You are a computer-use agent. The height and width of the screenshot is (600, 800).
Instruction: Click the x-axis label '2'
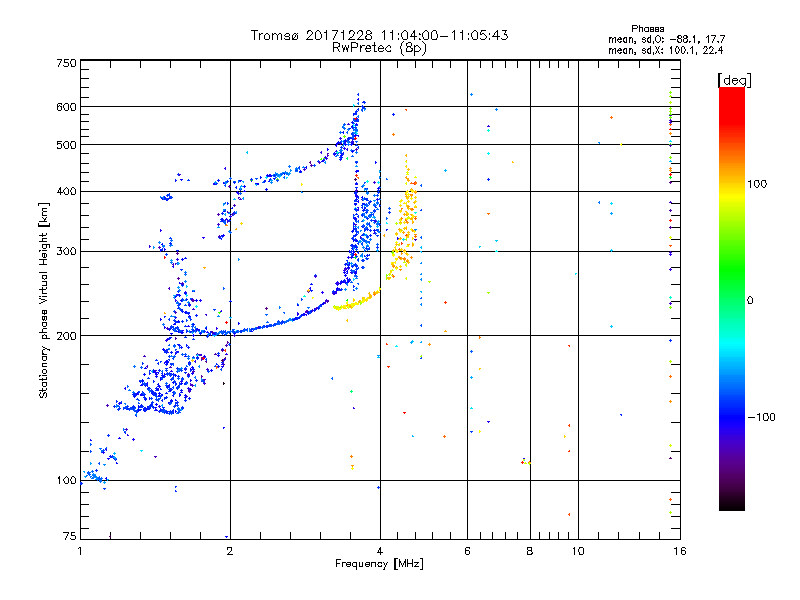coord(230,551)
